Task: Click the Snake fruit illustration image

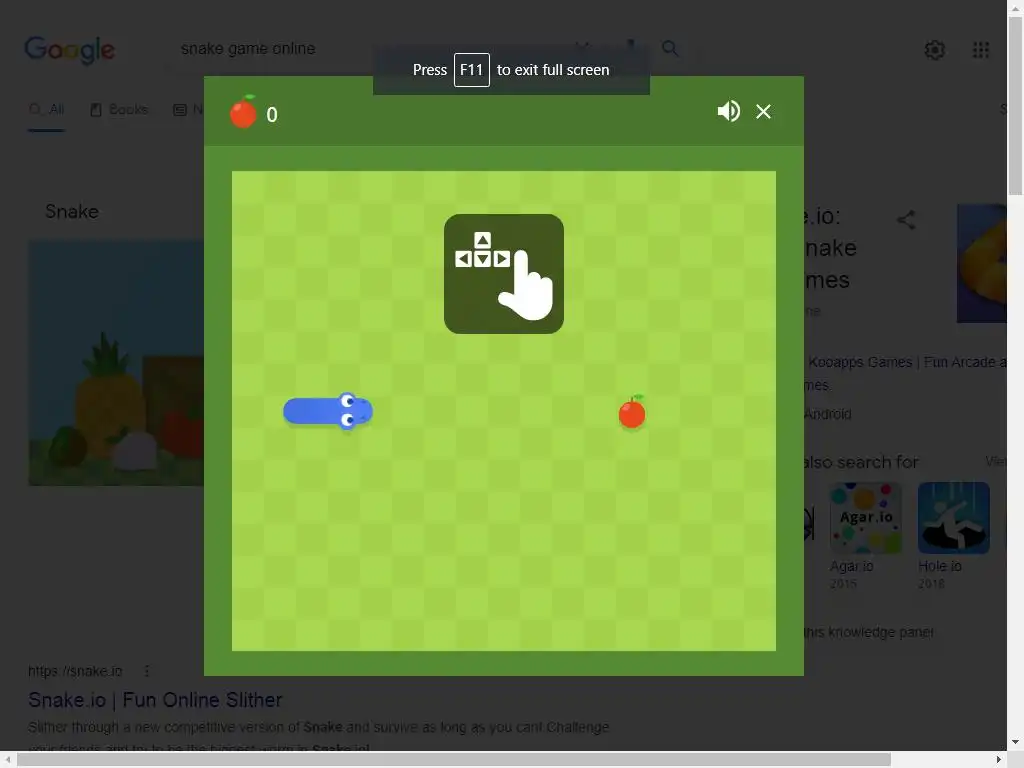Action: point(116,363)
